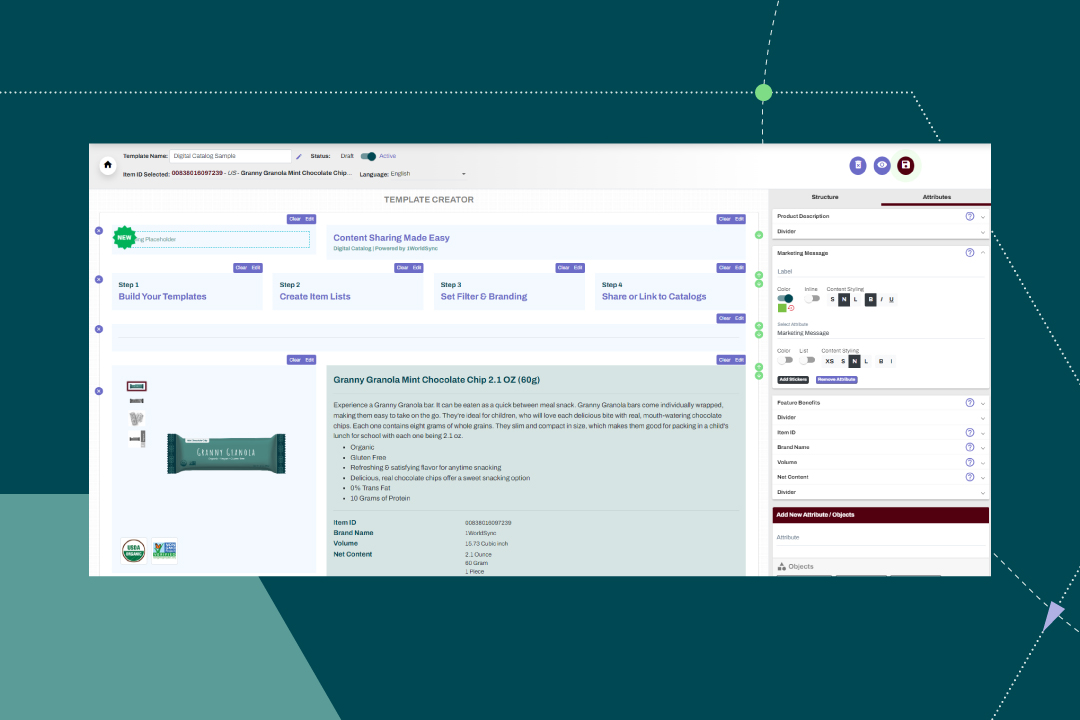Viewport: 1080px width, 720px height.
Task: Open the help icon next to Marketing Message
Action: click(x=969, y=252)
